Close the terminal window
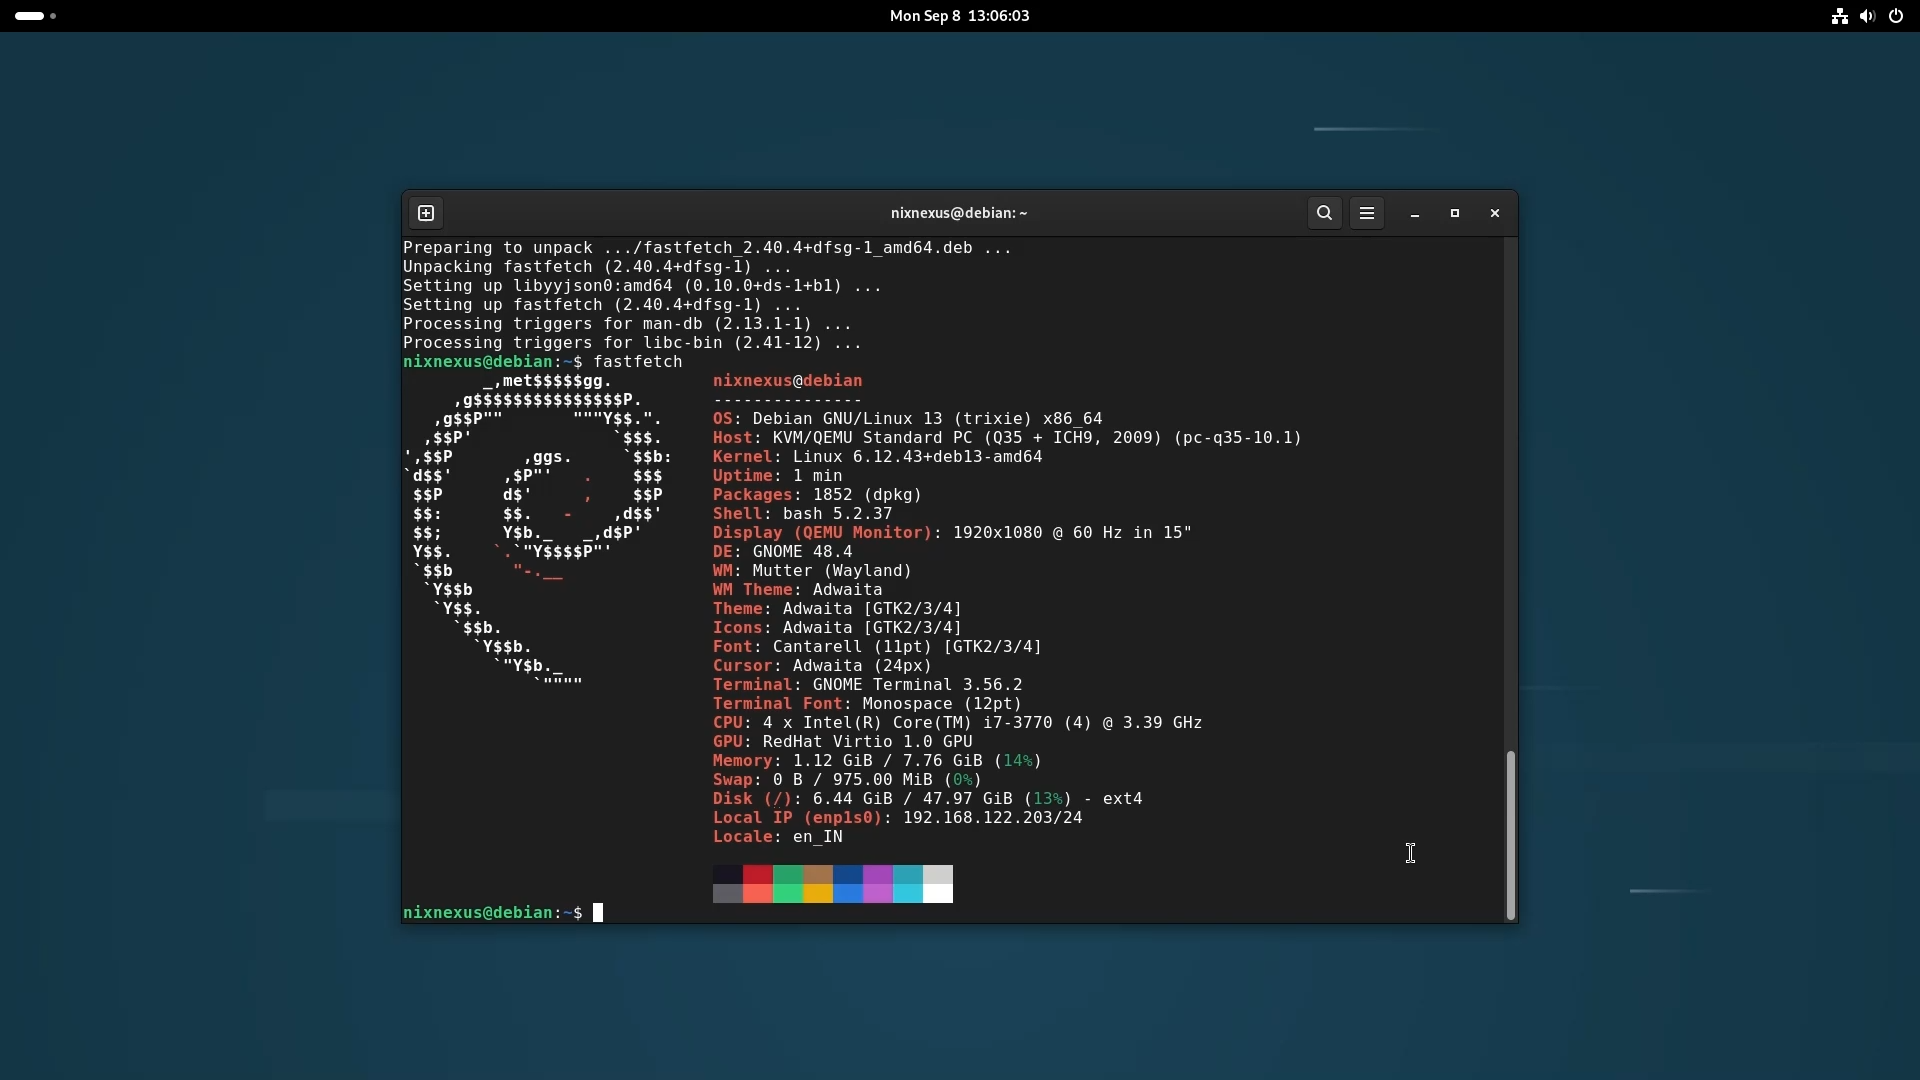This screenshot has width=1920, height=1080. [x=1496, y=214]
